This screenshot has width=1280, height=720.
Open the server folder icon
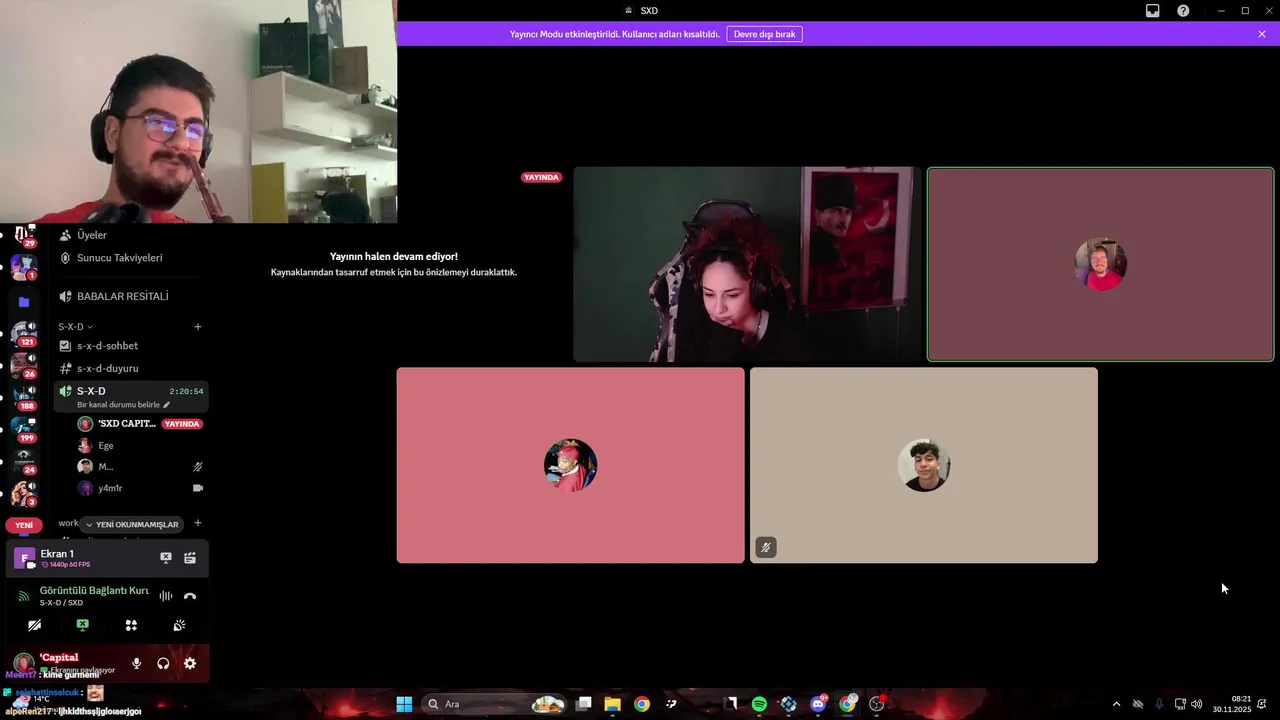[x=24, y=302]
